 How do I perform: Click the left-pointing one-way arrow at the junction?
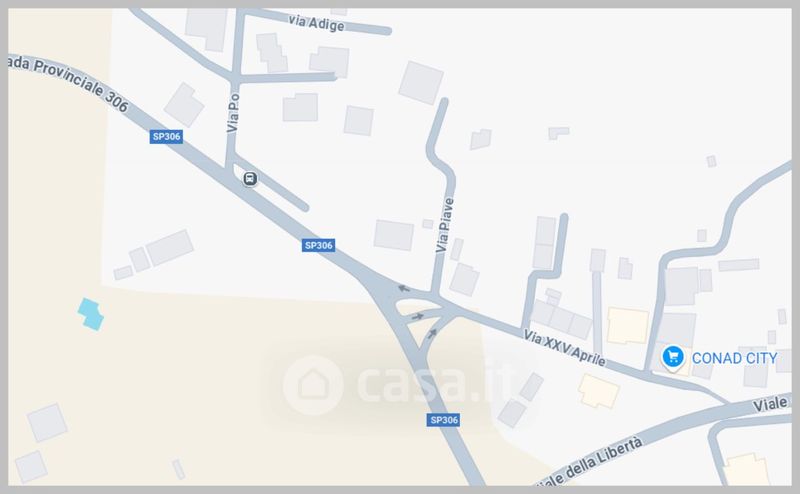404,289
